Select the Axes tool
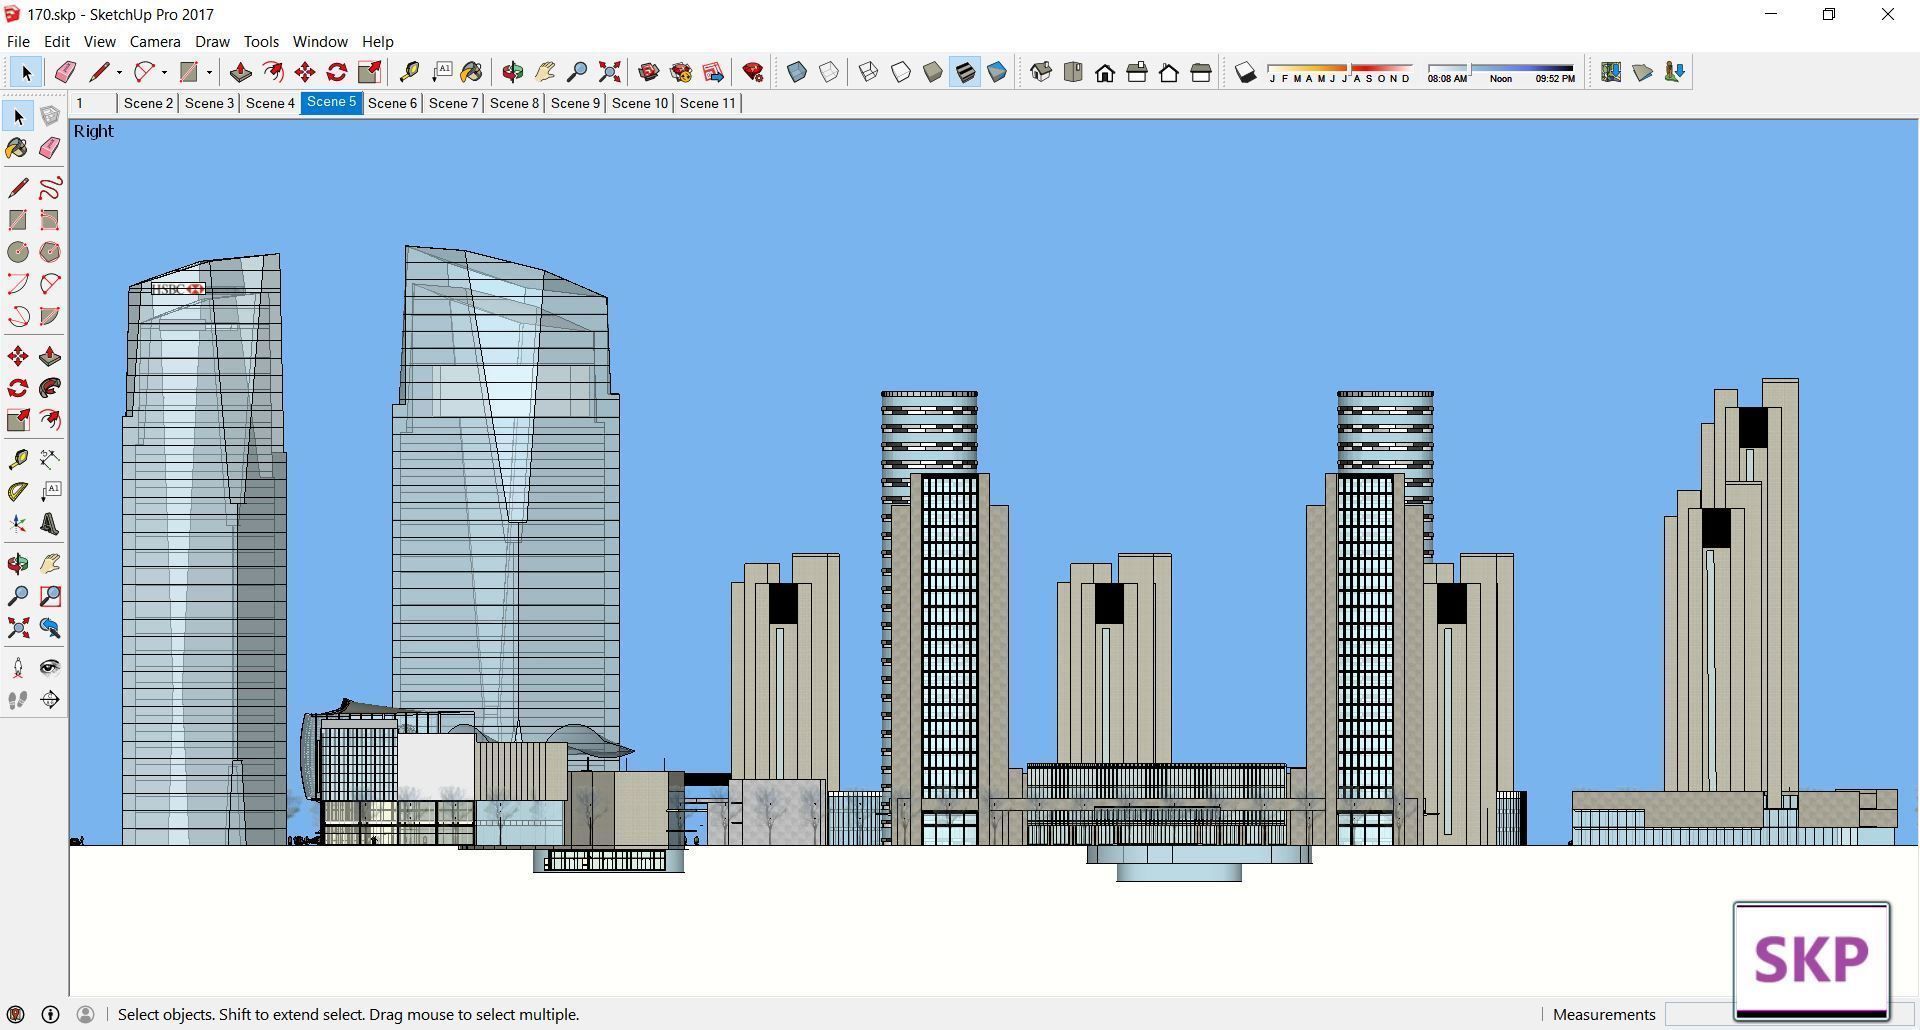 (x=18, y=524)
